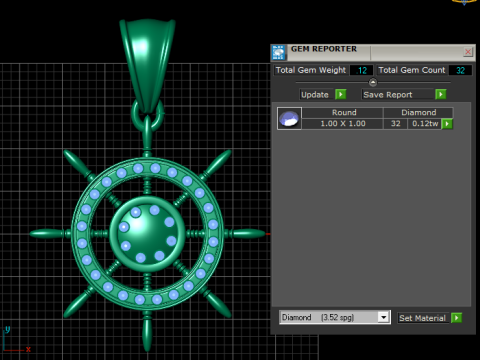
Task: Close the Gem Reporter panel
Action: 468,52
